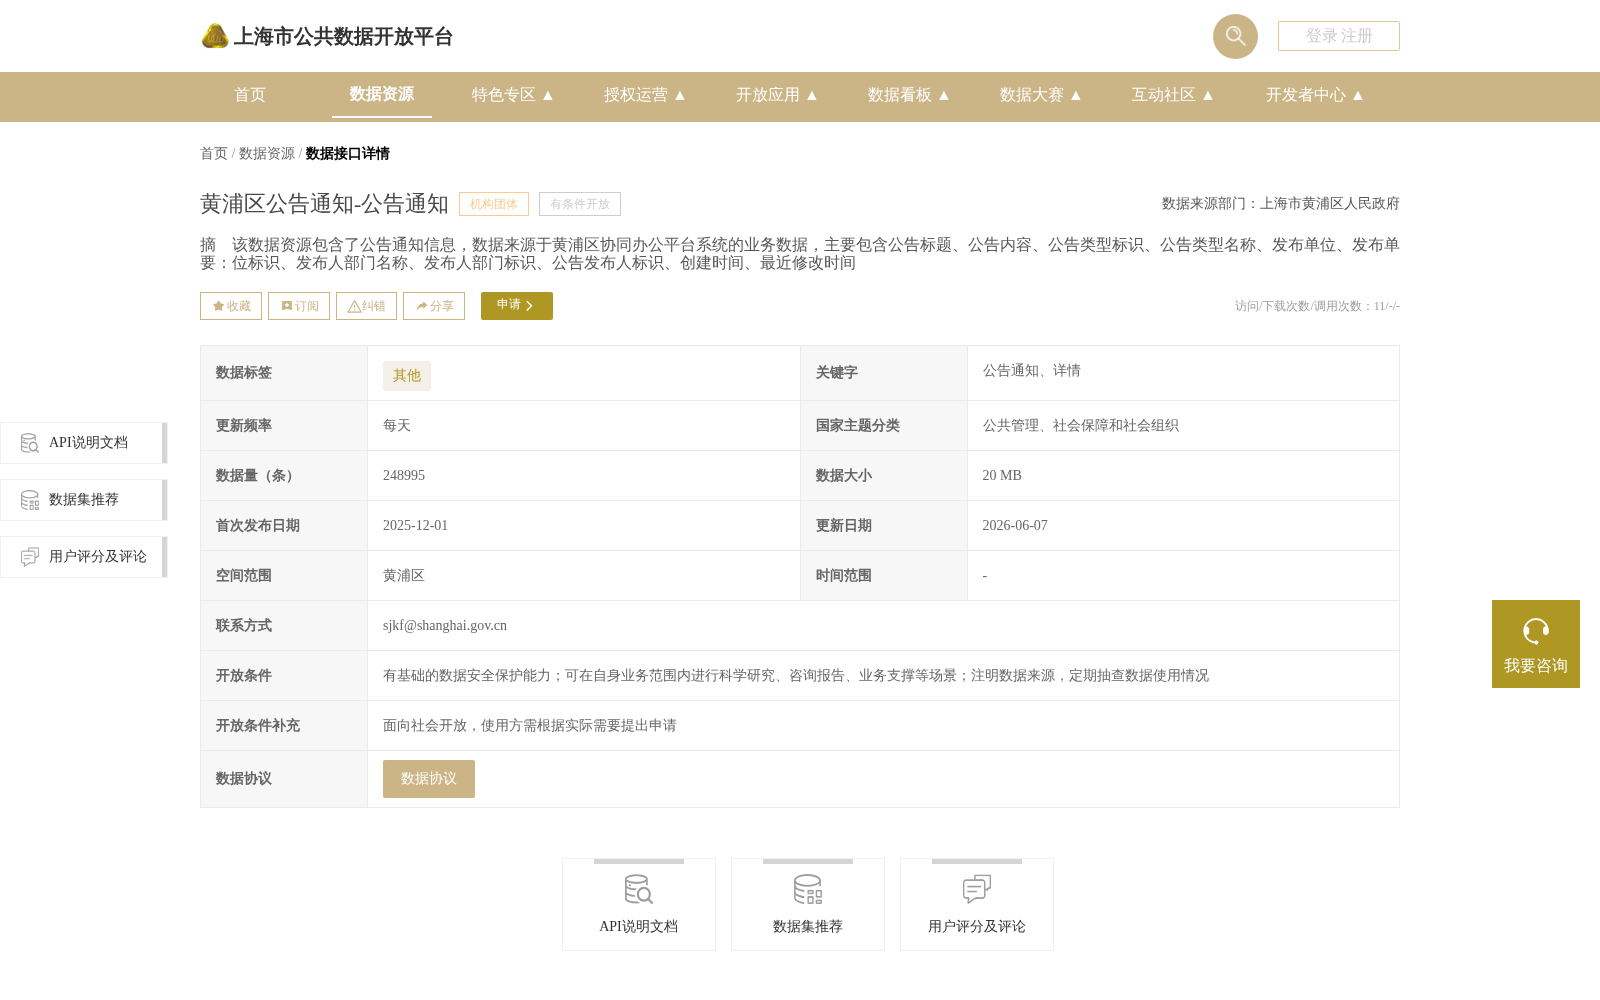Screen dimensions: 1600x1000
Task: Click contact email sjkf@shanghai.gov.cn
Action: click(x=445, y=626)
